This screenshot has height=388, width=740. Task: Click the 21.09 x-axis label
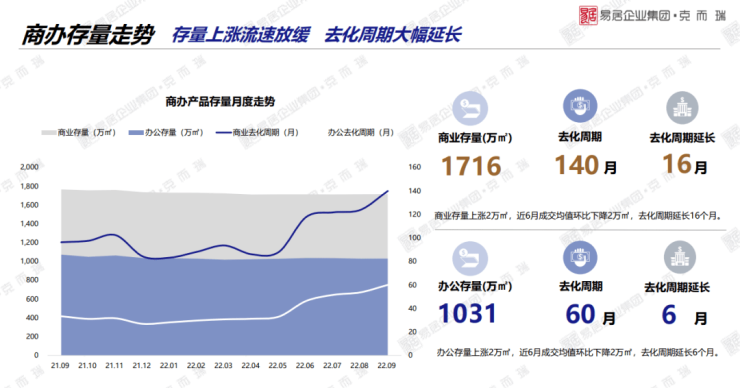60,365
